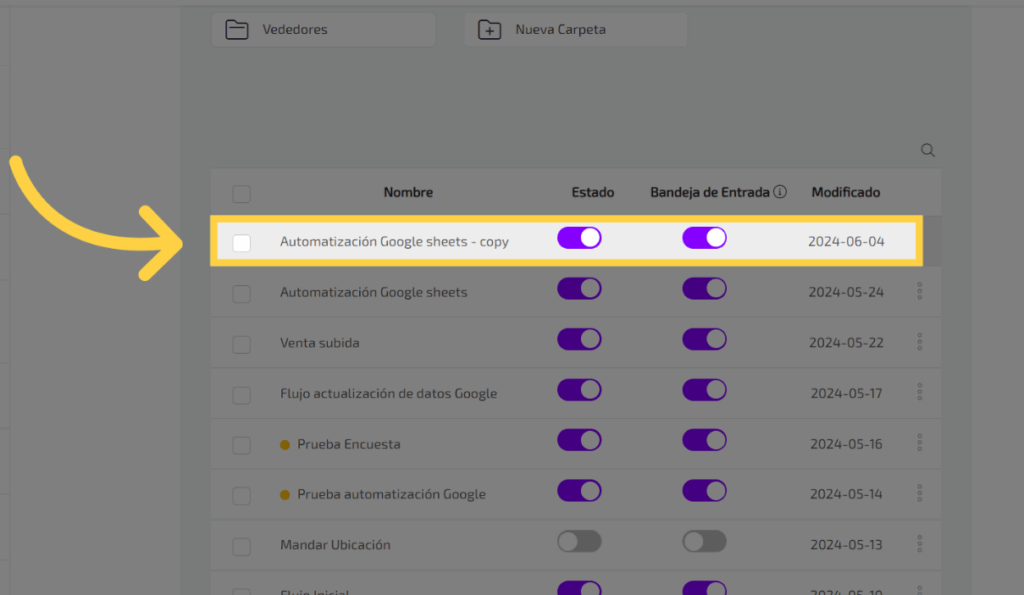Image resolution: width=1024 pixels, height=595 pixels.
Task: Open the Prueba automatización Google flow
Action: [x=391, y=494]
